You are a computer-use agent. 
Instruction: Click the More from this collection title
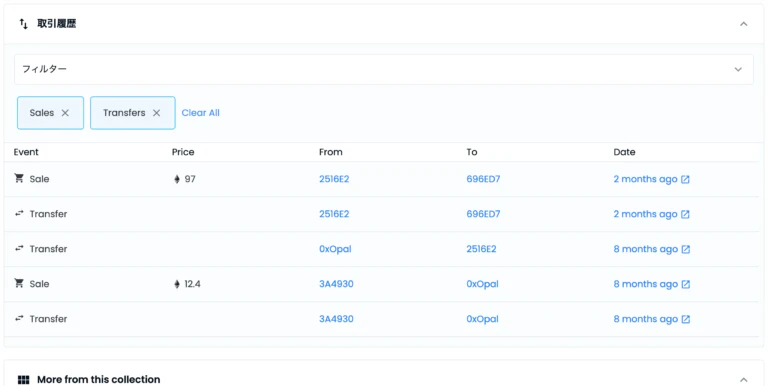tap(98, 380)
